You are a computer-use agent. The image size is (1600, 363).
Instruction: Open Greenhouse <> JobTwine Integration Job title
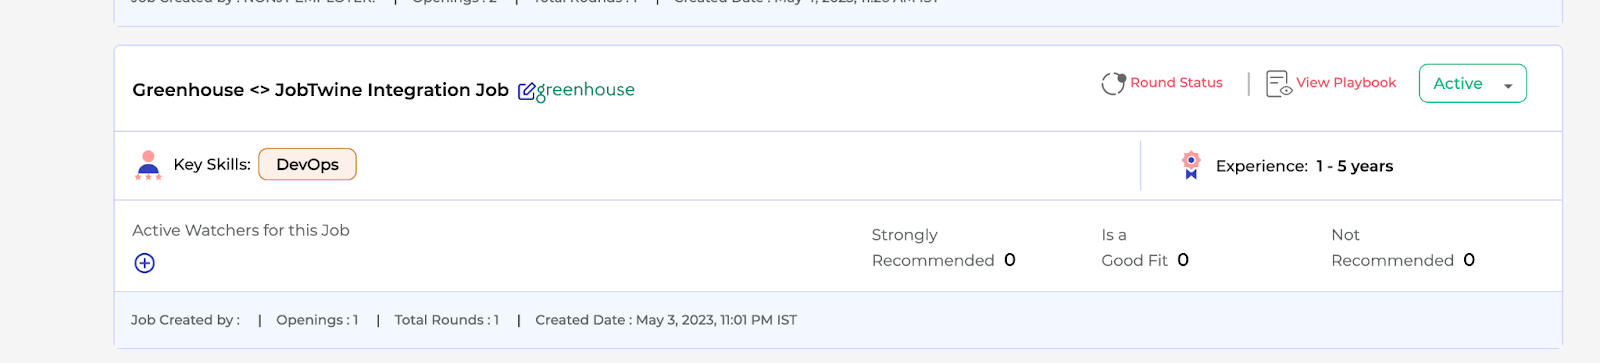coord(320,90)
